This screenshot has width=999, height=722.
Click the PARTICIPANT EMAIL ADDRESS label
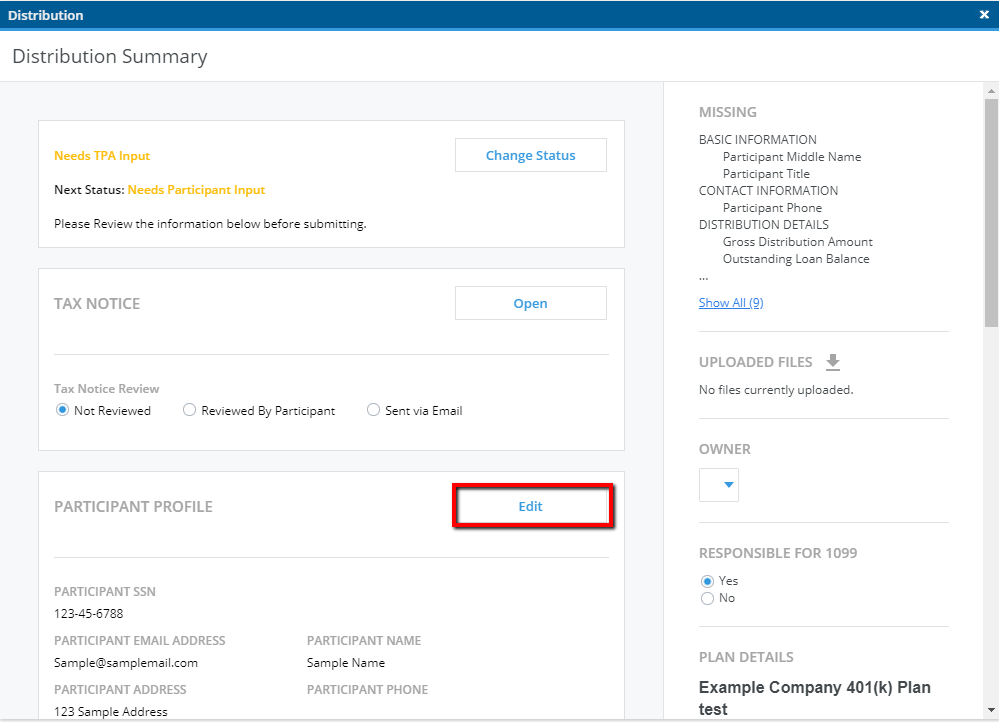140,640
